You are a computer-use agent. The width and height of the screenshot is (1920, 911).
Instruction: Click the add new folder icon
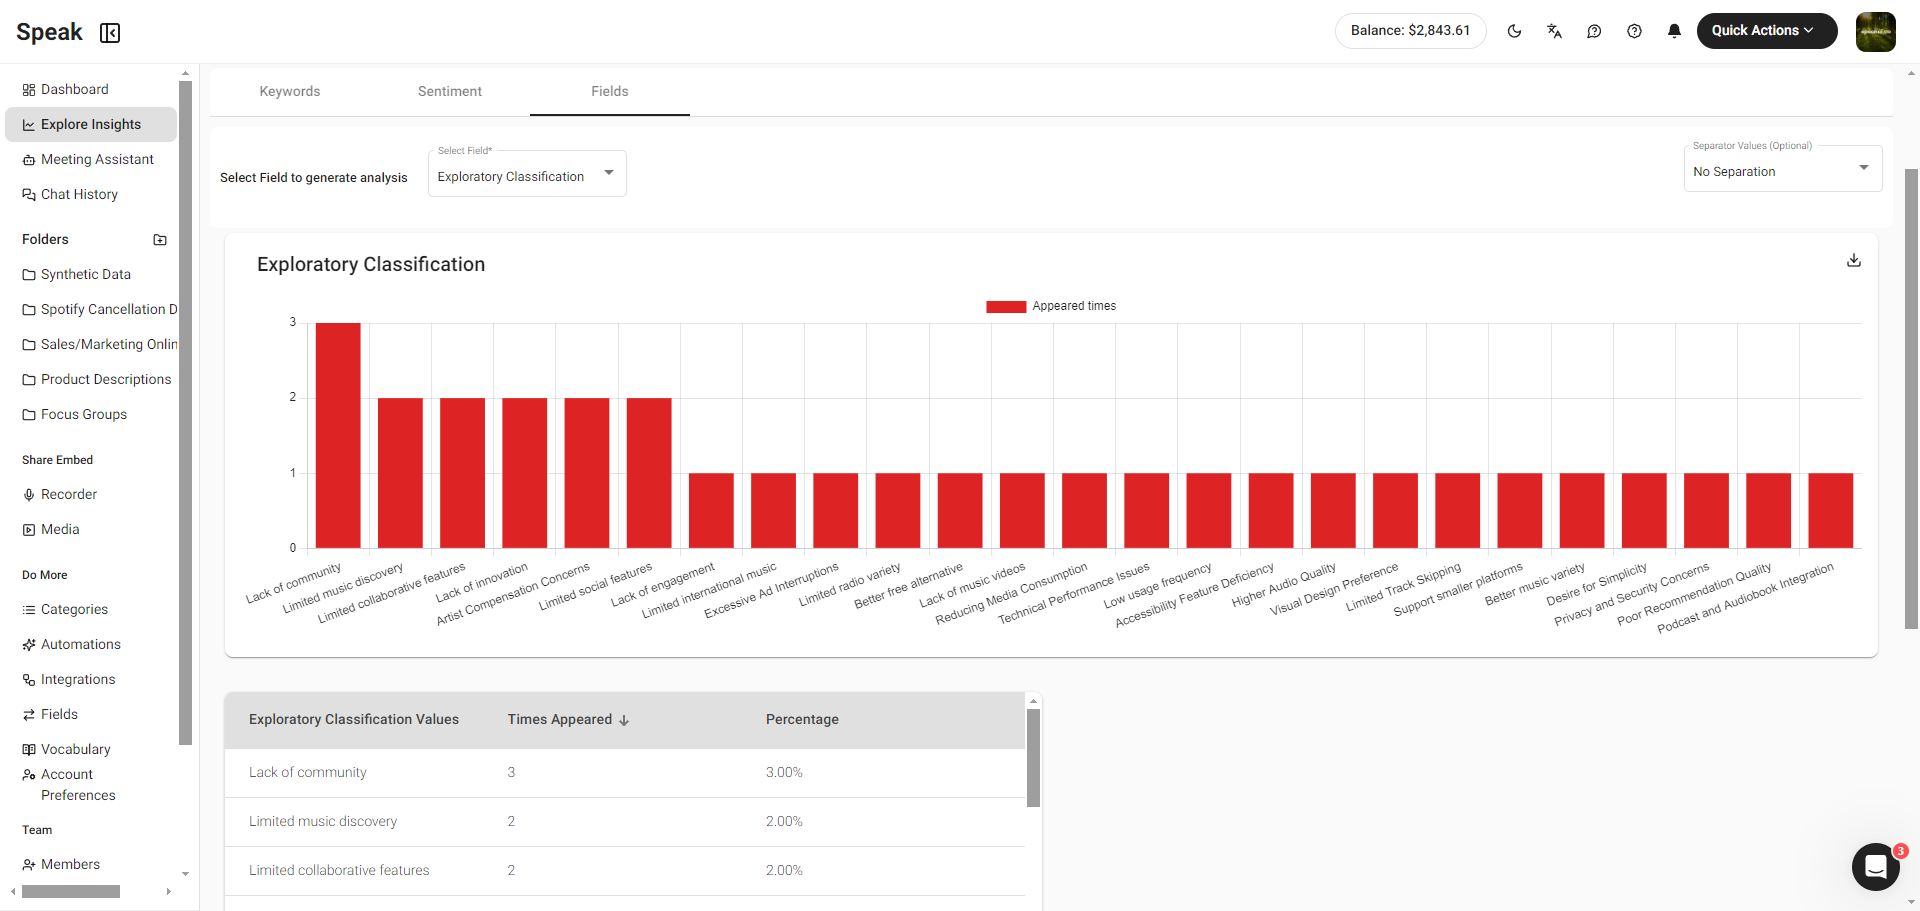click(x=160, y=240)
